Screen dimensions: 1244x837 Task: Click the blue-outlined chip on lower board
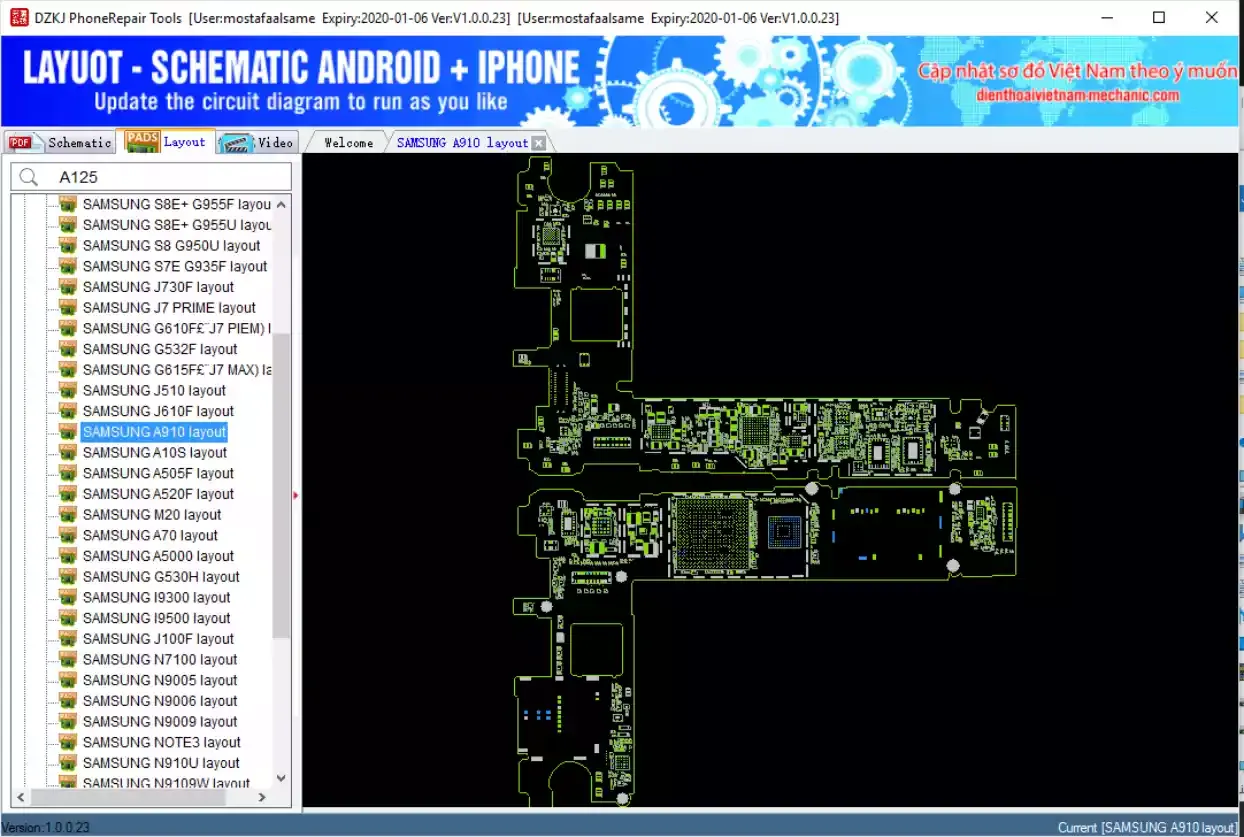pos(785,533)
